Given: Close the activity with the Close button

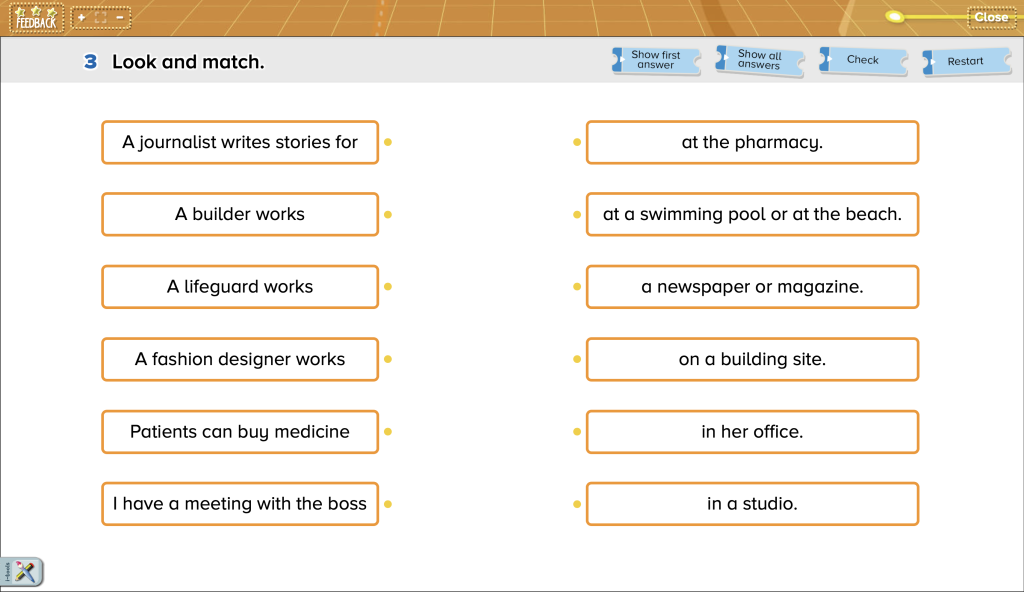Looking at the screenshot, I should (990, 17).
